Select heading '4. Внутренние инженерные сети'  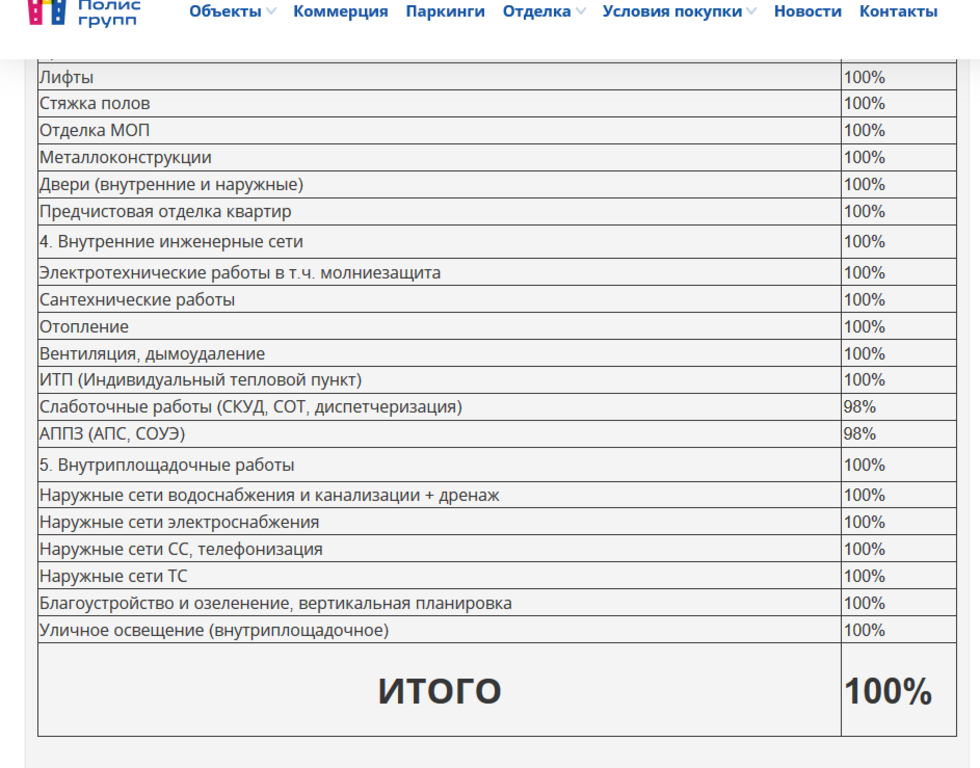tap(171, 241)
